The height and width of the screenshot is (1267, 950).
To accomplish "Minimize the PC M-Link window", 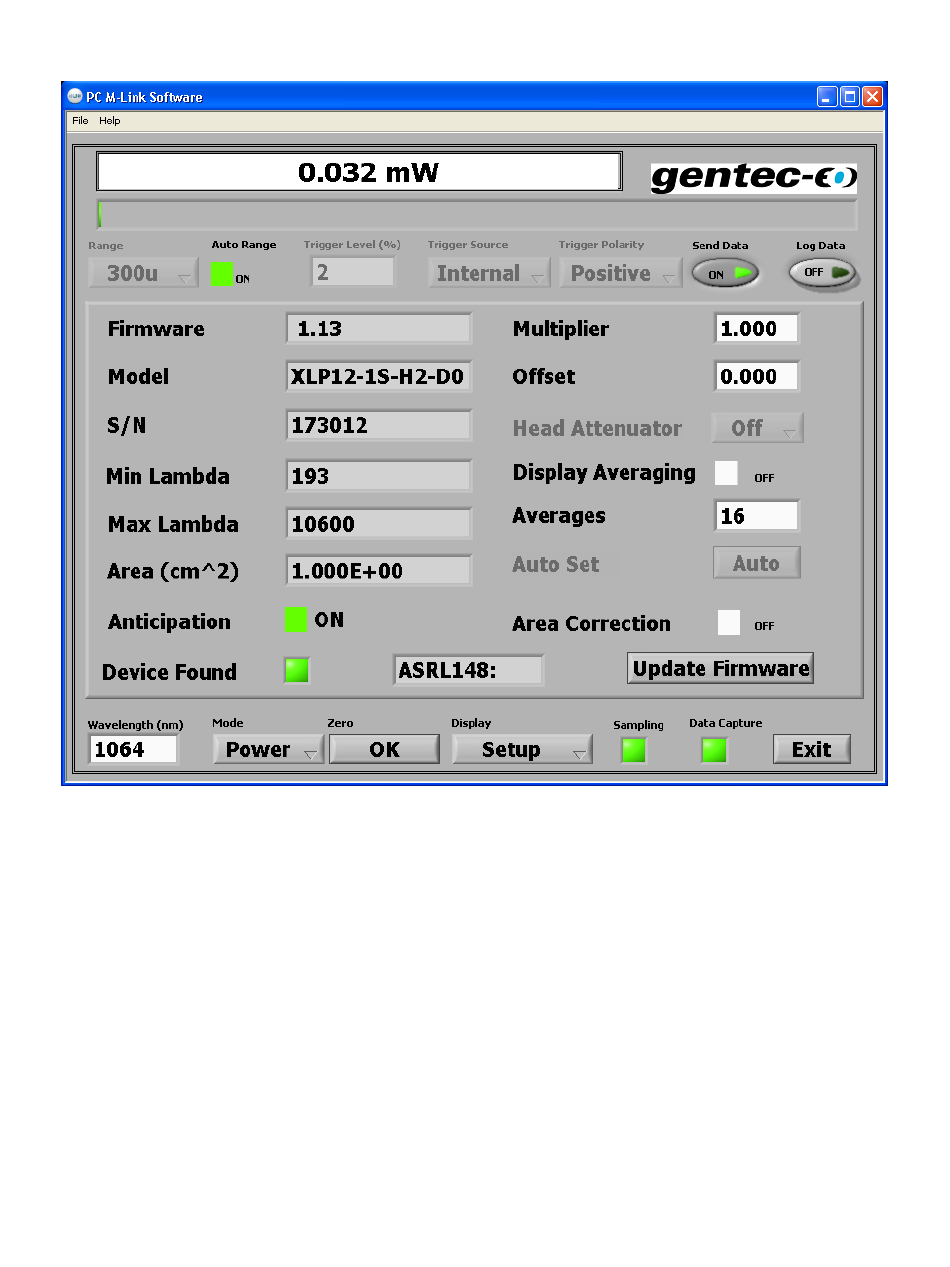I will (827, 97).
